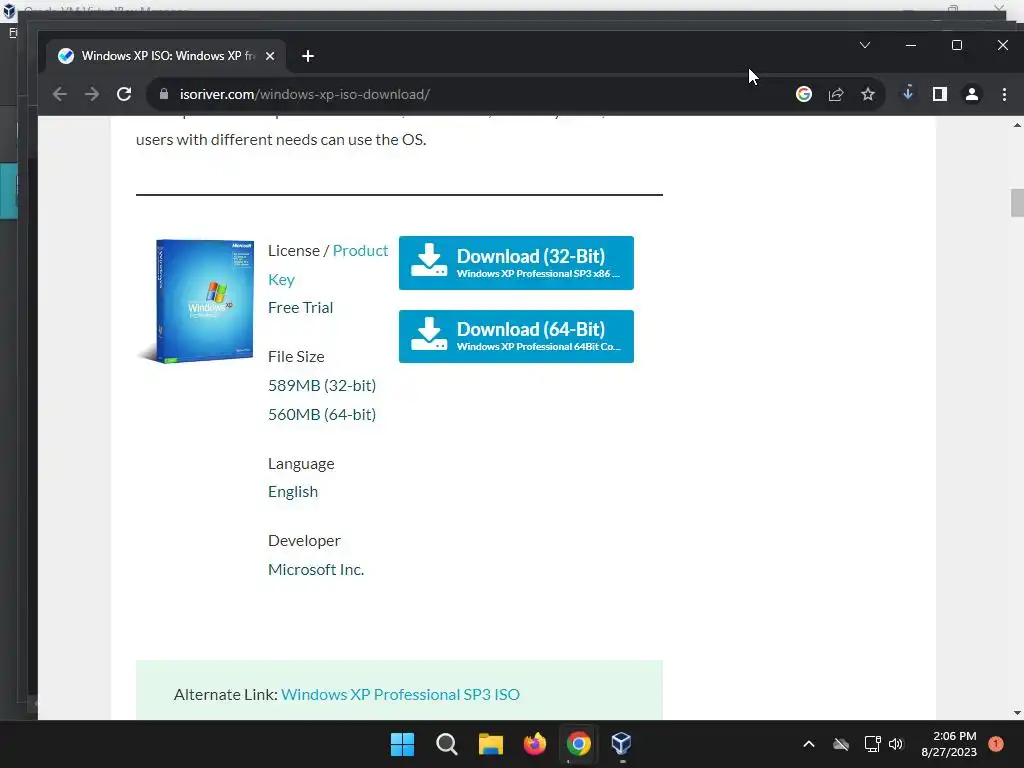Viewport: 1024px width, 768px height.
Task: Download the 64-Bit Windows XP ISO
Action: [x=516, y=336]
